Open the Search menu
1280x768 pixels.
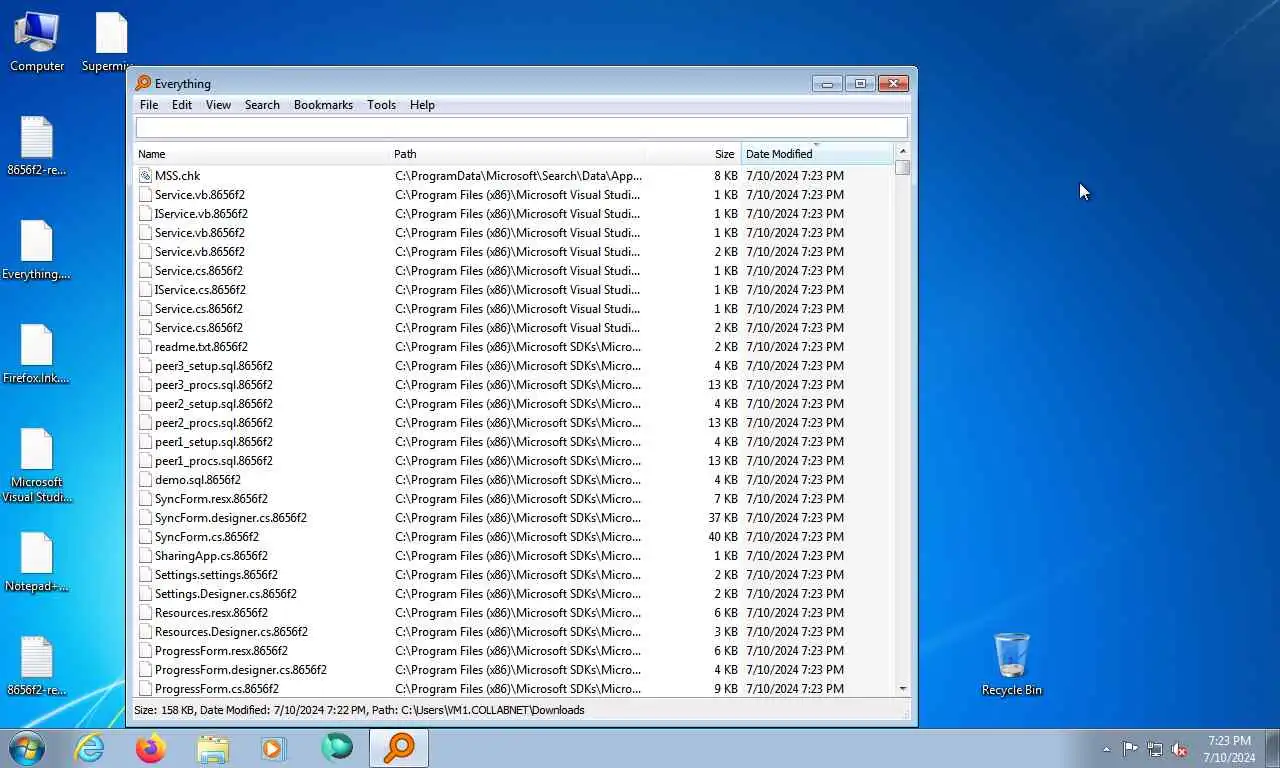(262, 104)
